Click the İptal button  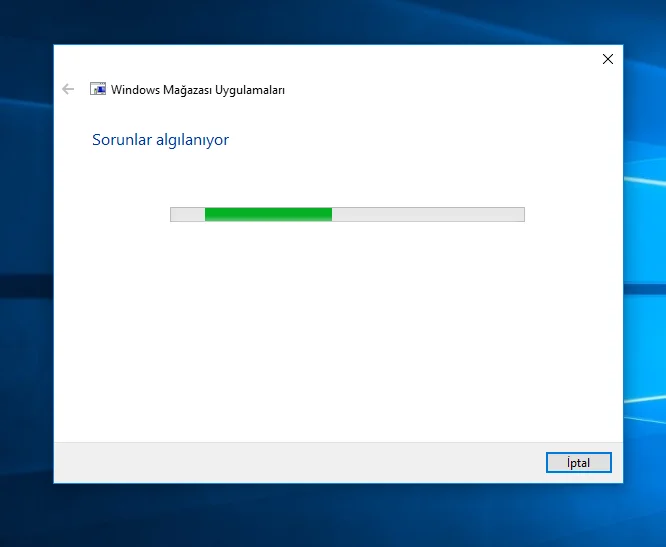tap(579, 462)
